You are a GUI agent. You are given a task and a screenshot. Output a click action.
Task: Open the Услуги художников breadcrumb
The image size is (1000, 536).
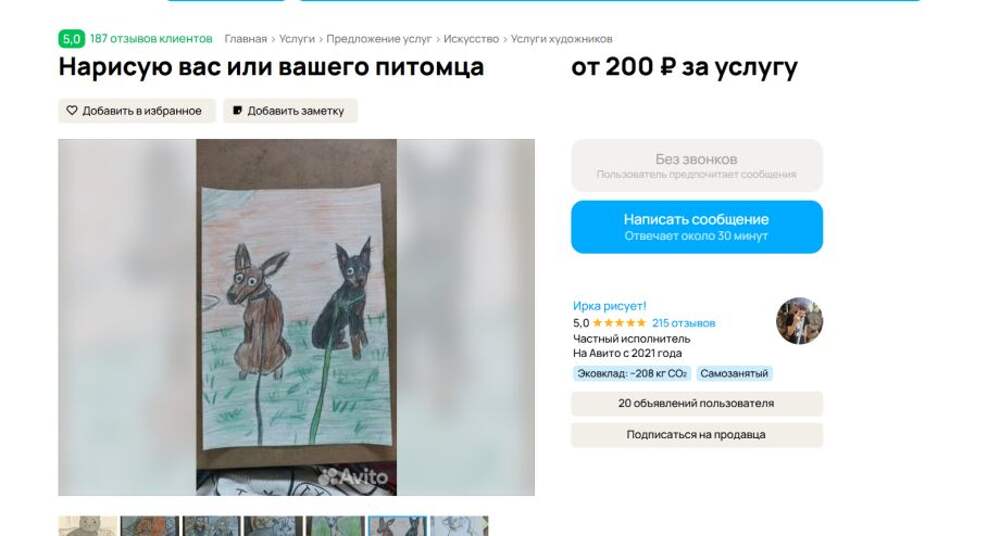(x=561, y=39)
